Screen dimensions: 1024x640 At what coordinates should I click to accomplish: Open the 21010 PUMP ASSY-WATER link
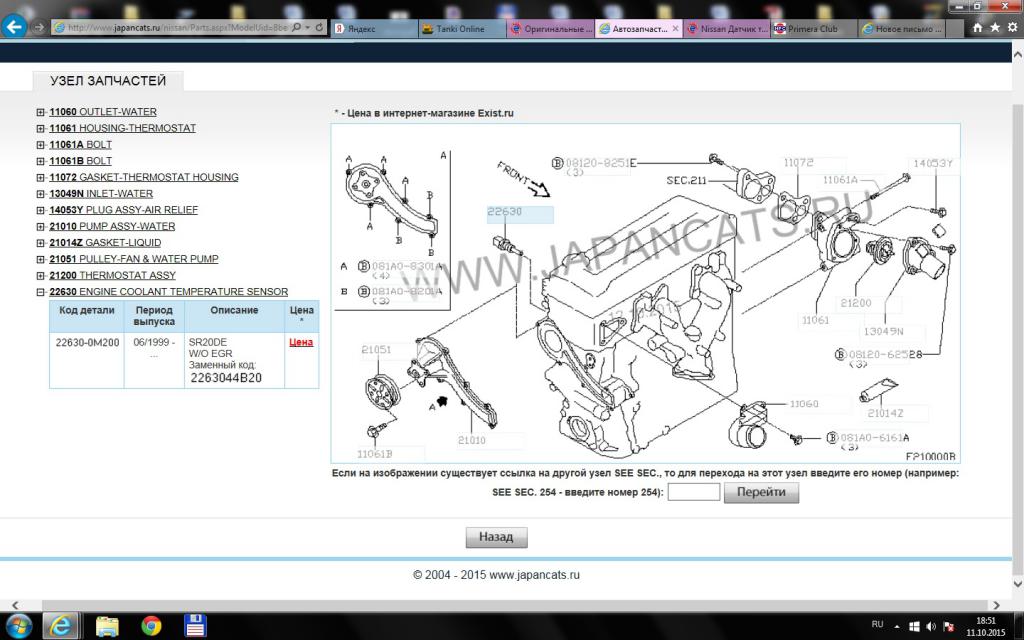(x=112, y=226)
